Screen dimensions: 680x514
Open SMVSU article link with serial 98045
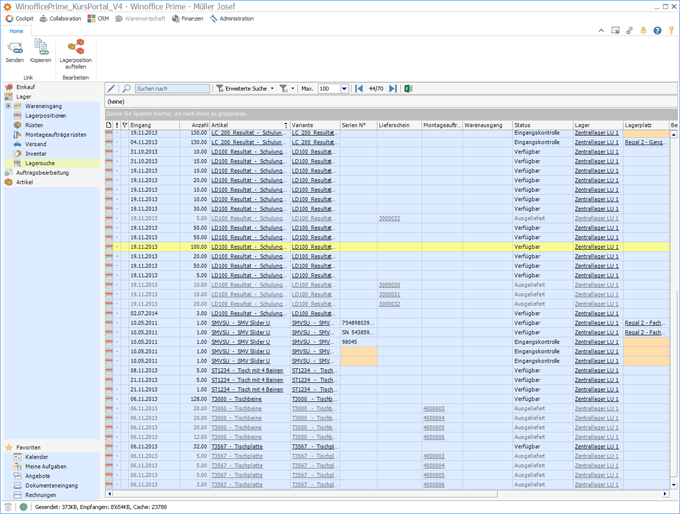click(x=241, y=342)
